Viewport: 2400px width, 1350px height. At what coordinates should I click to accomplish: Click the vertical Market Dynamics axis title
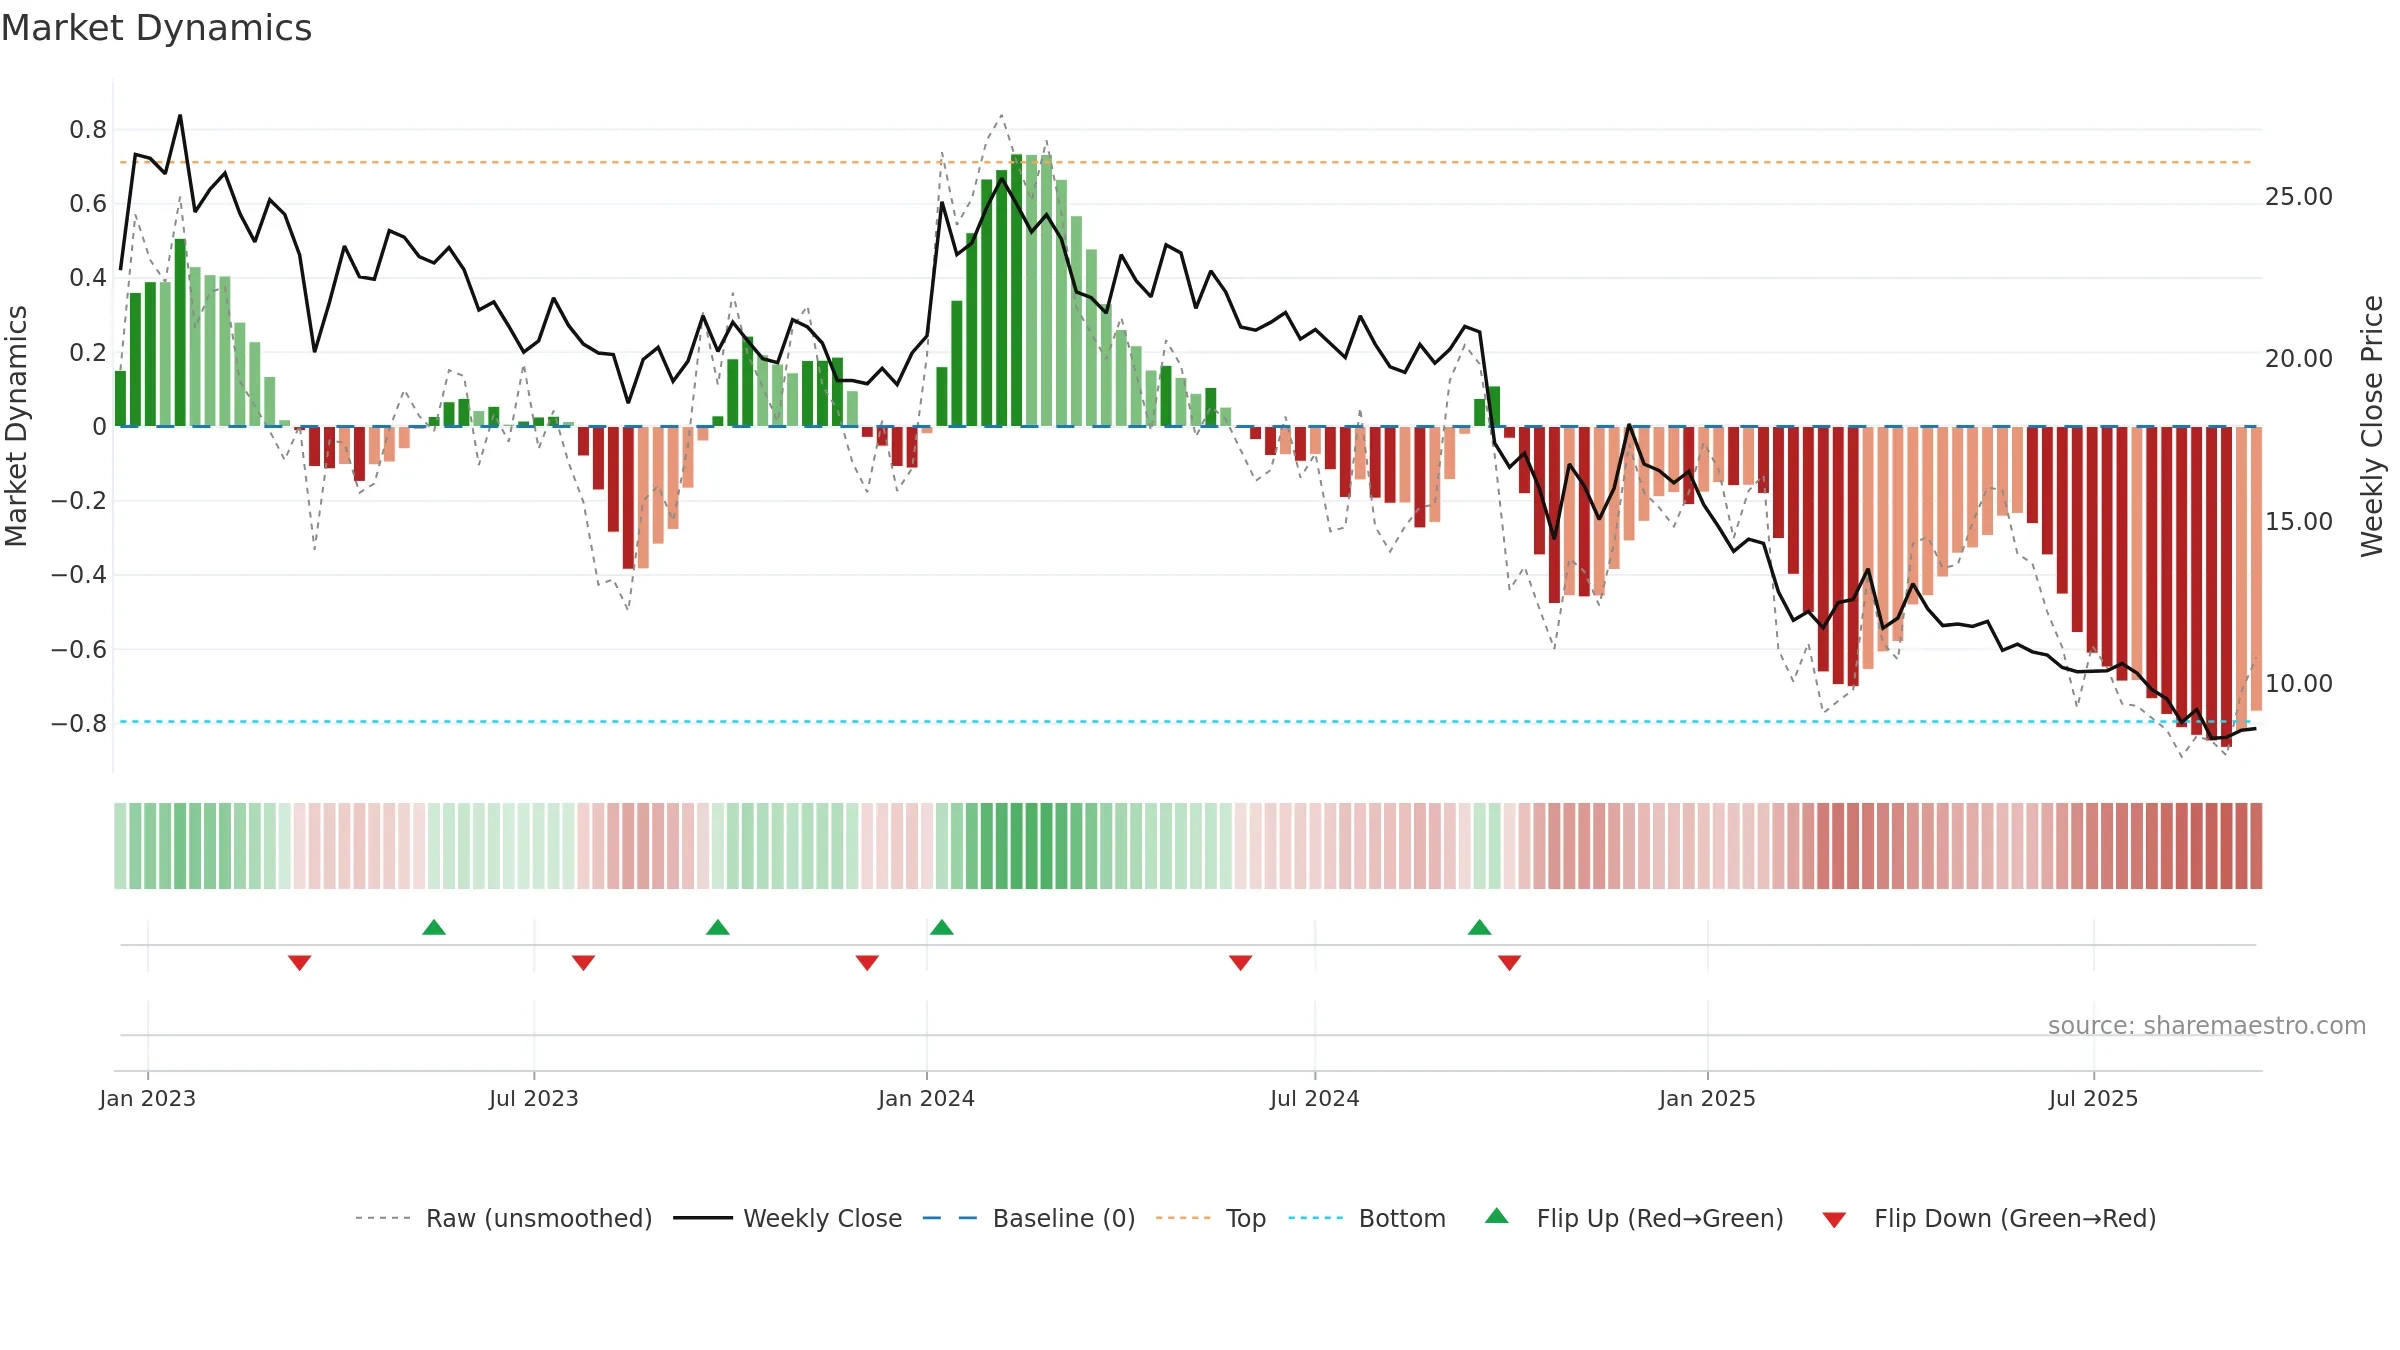[x=16, y=426]
